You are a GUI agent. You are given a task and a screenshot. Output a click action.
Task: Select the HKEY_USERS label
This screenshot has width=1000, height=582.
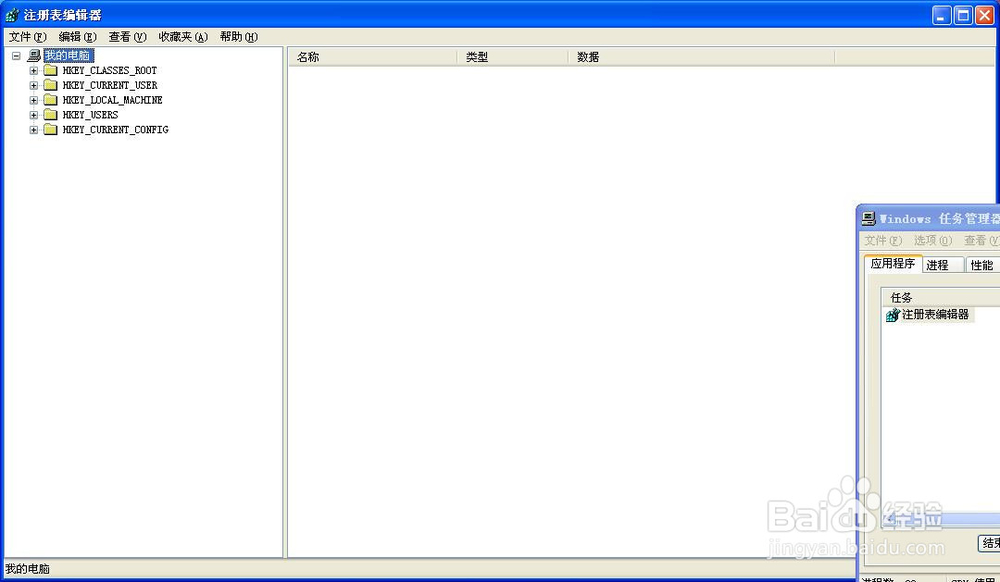point(90,115)
